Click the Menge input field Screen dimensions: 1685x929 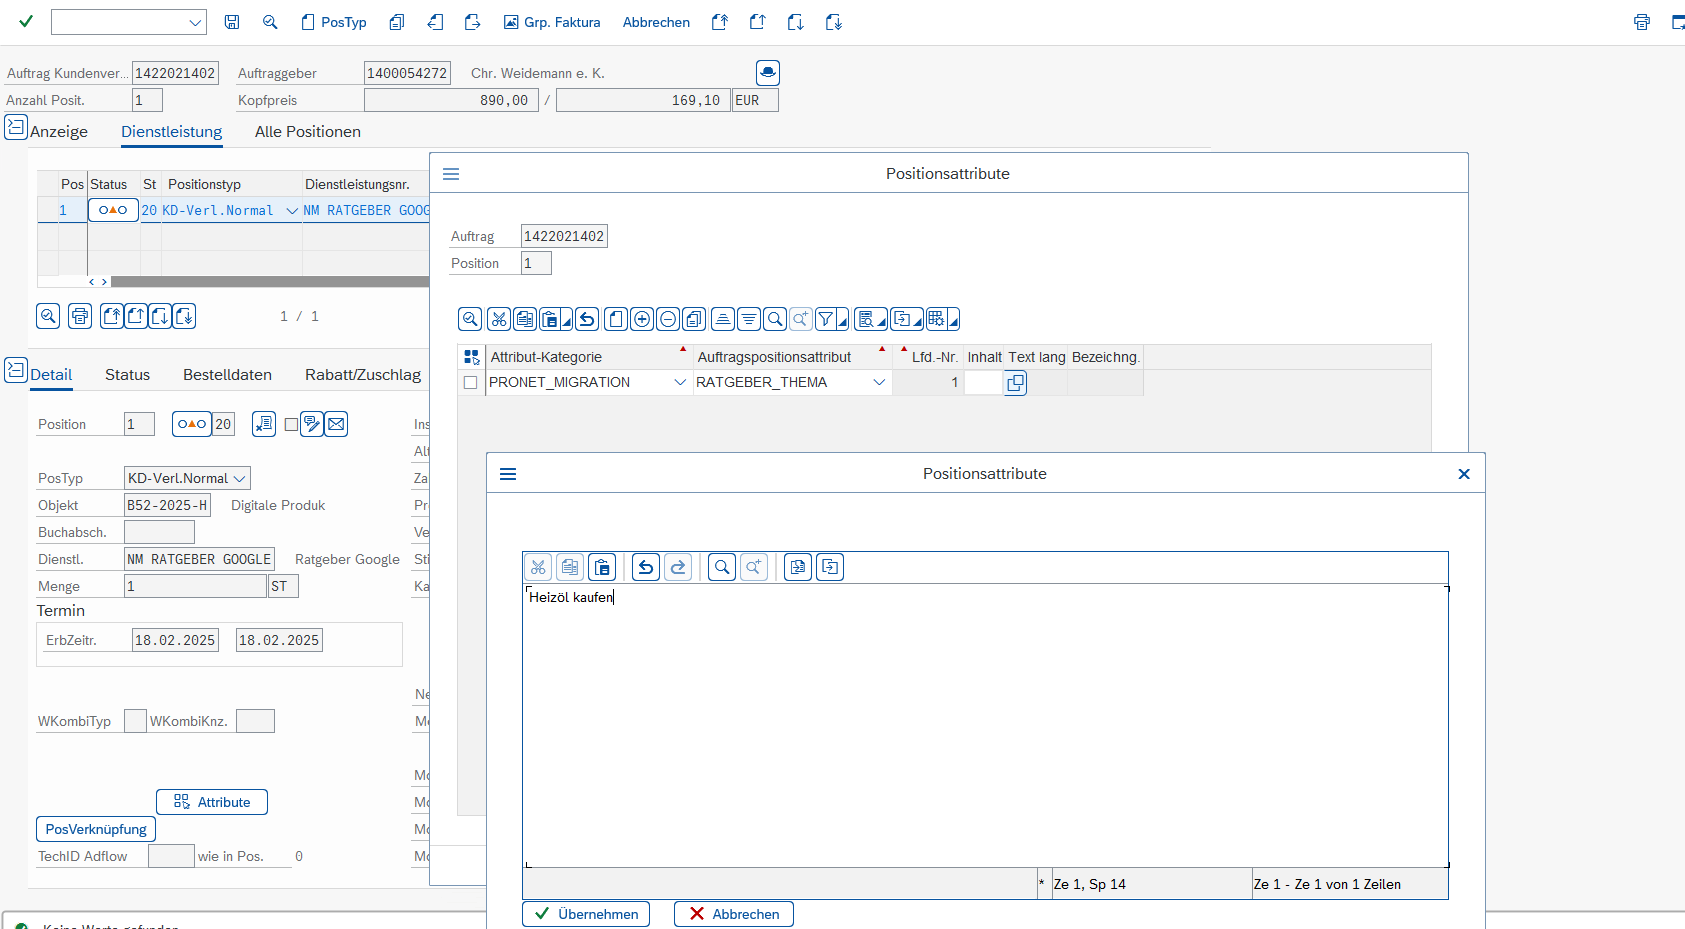(x=195, y=586)
